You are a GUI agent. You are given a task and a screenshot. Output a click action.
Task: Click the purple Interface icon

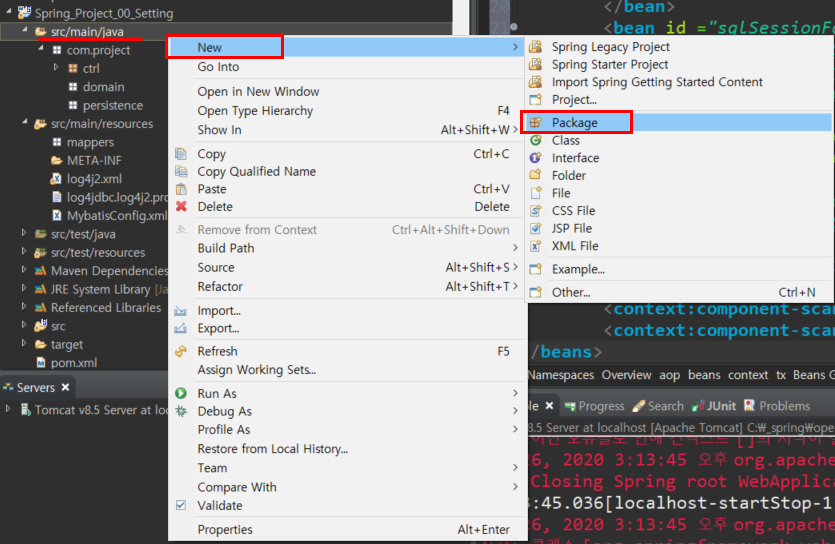(536, 158)
